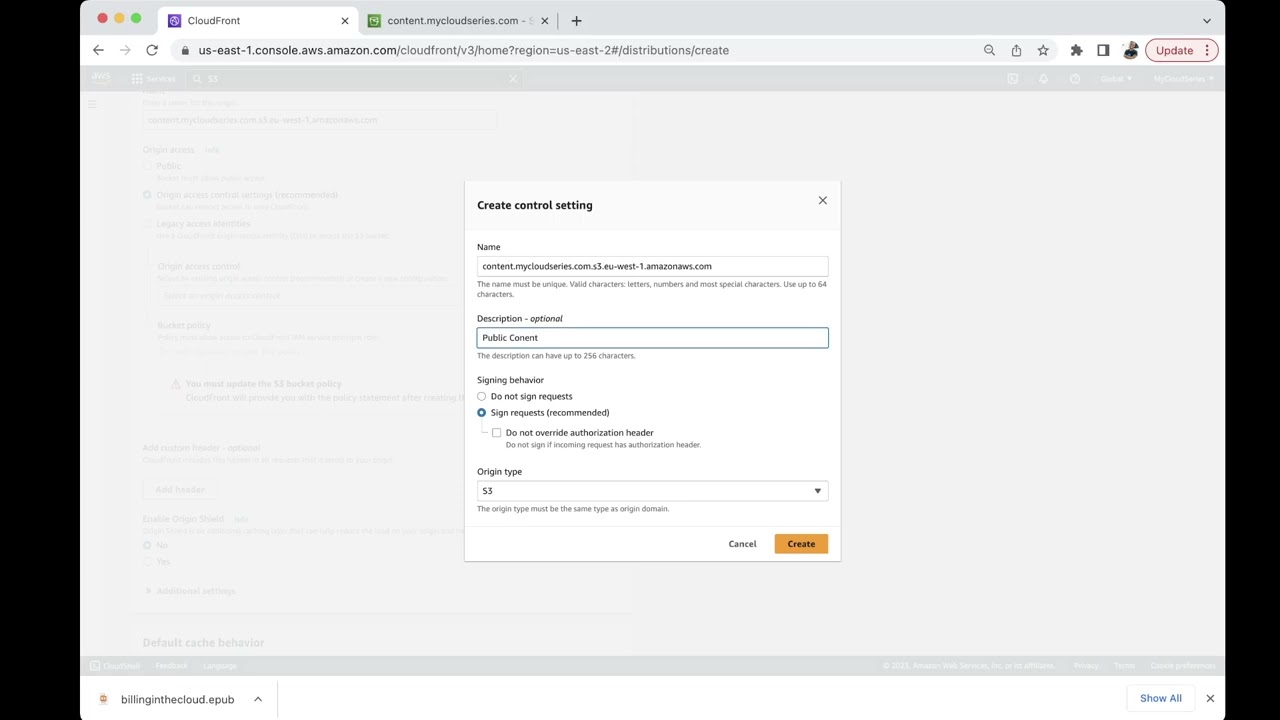
Task: Select Legacy access identities radio
Action: [x=147, y=224]
